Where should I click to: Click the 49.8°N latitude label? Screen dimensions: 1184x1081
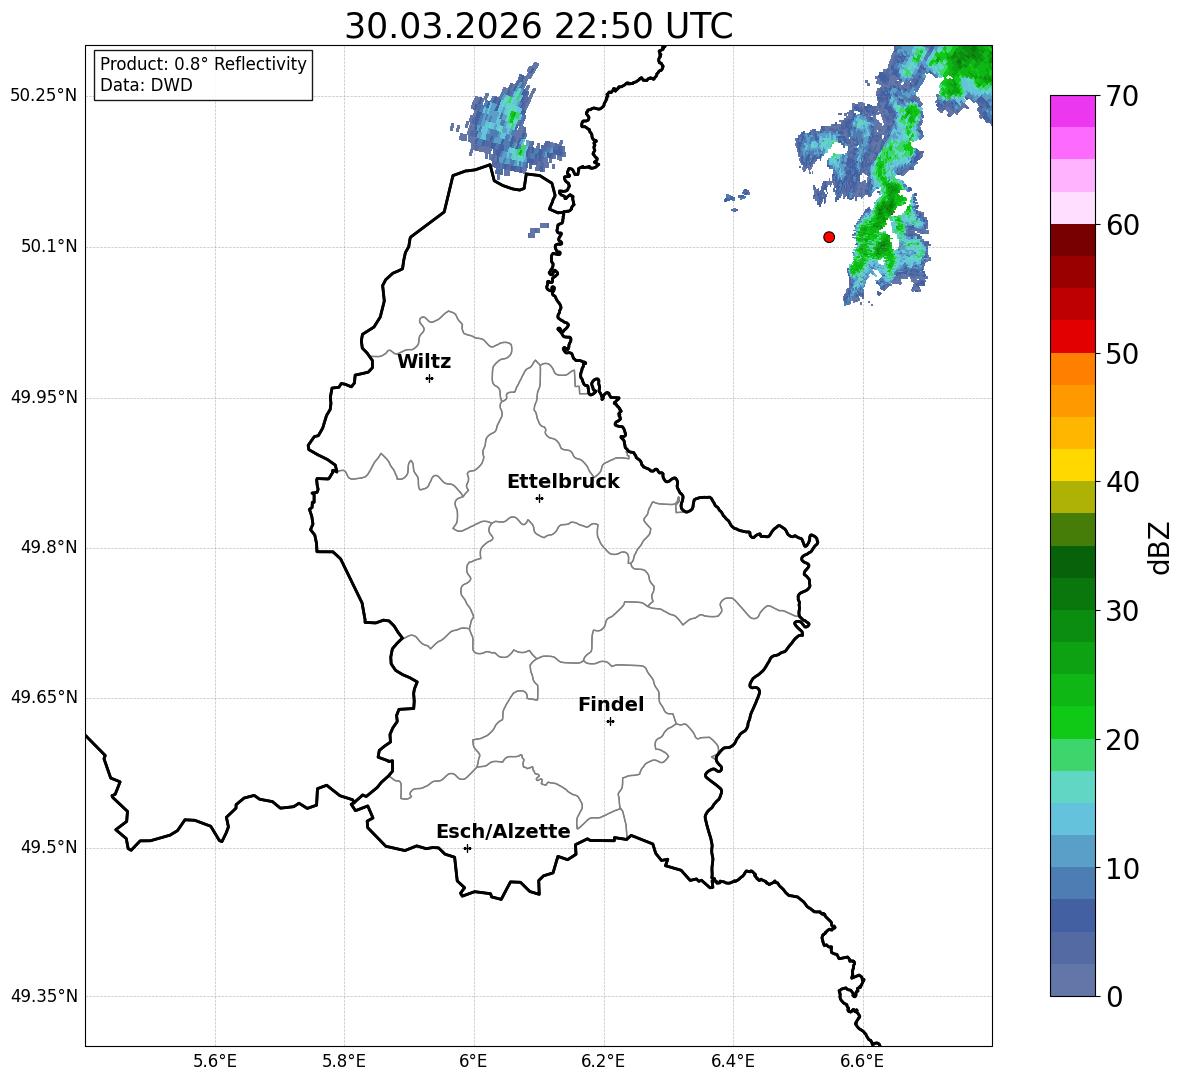[x=49, y=547]
